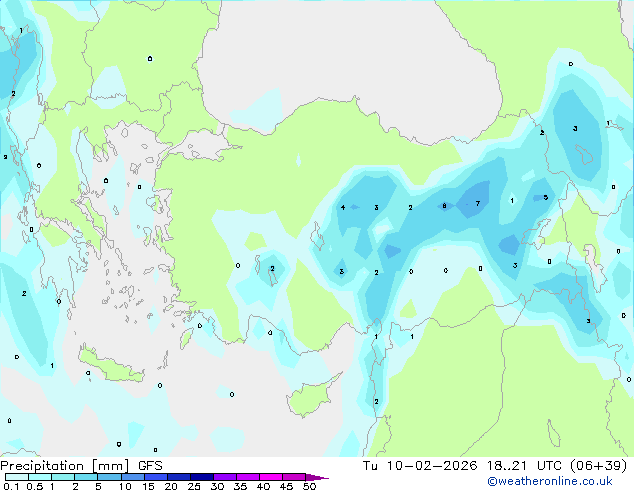Click the legend label "45"

286,486
